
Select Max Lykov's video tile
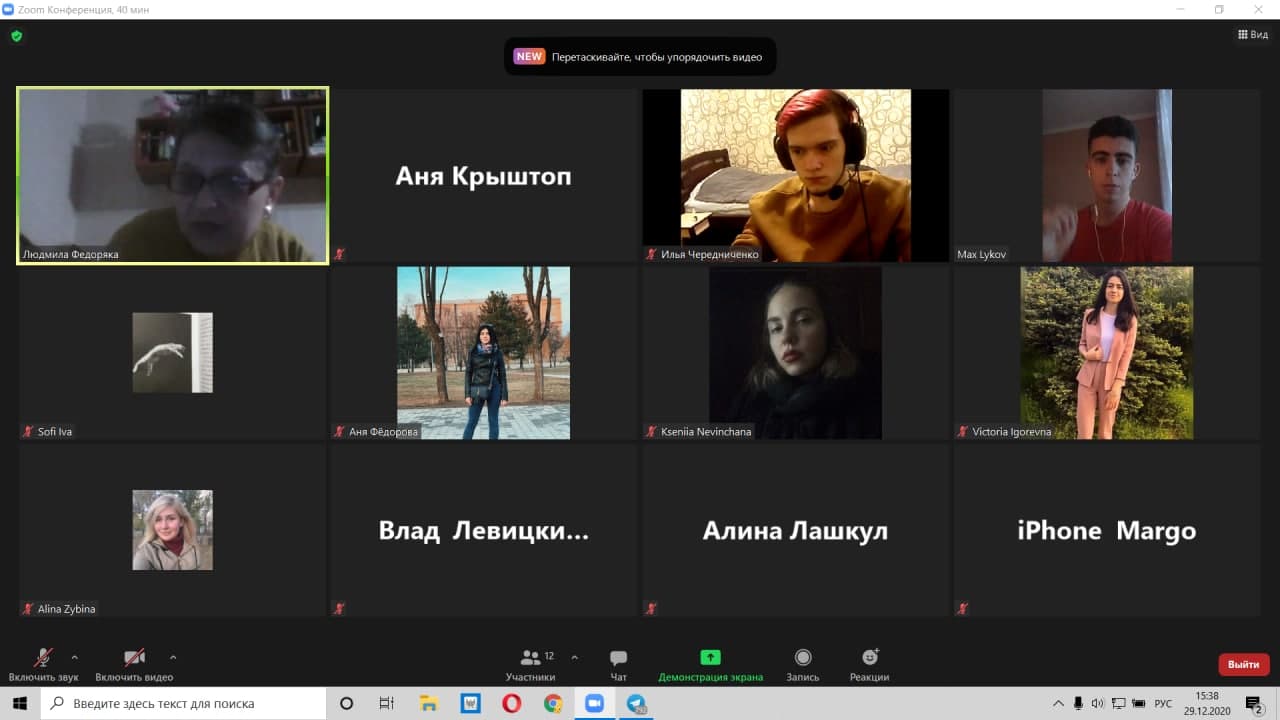(1107, 175)
